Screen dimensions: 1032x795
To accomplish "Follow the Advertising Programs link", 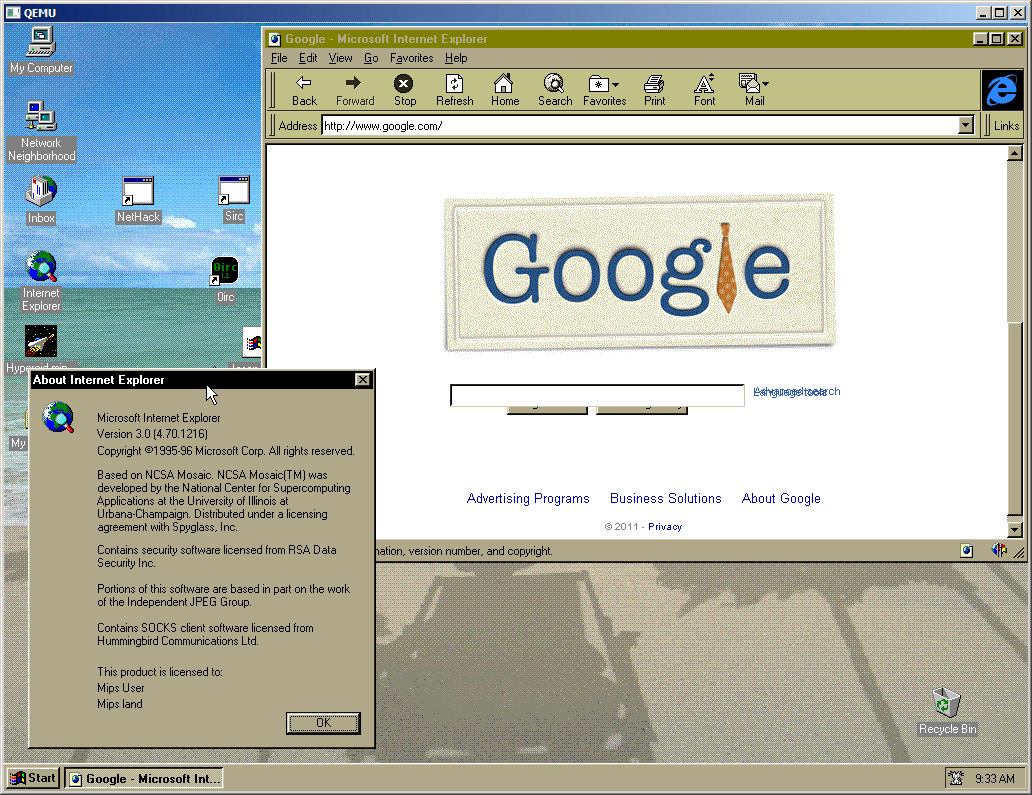I will 528,498.
